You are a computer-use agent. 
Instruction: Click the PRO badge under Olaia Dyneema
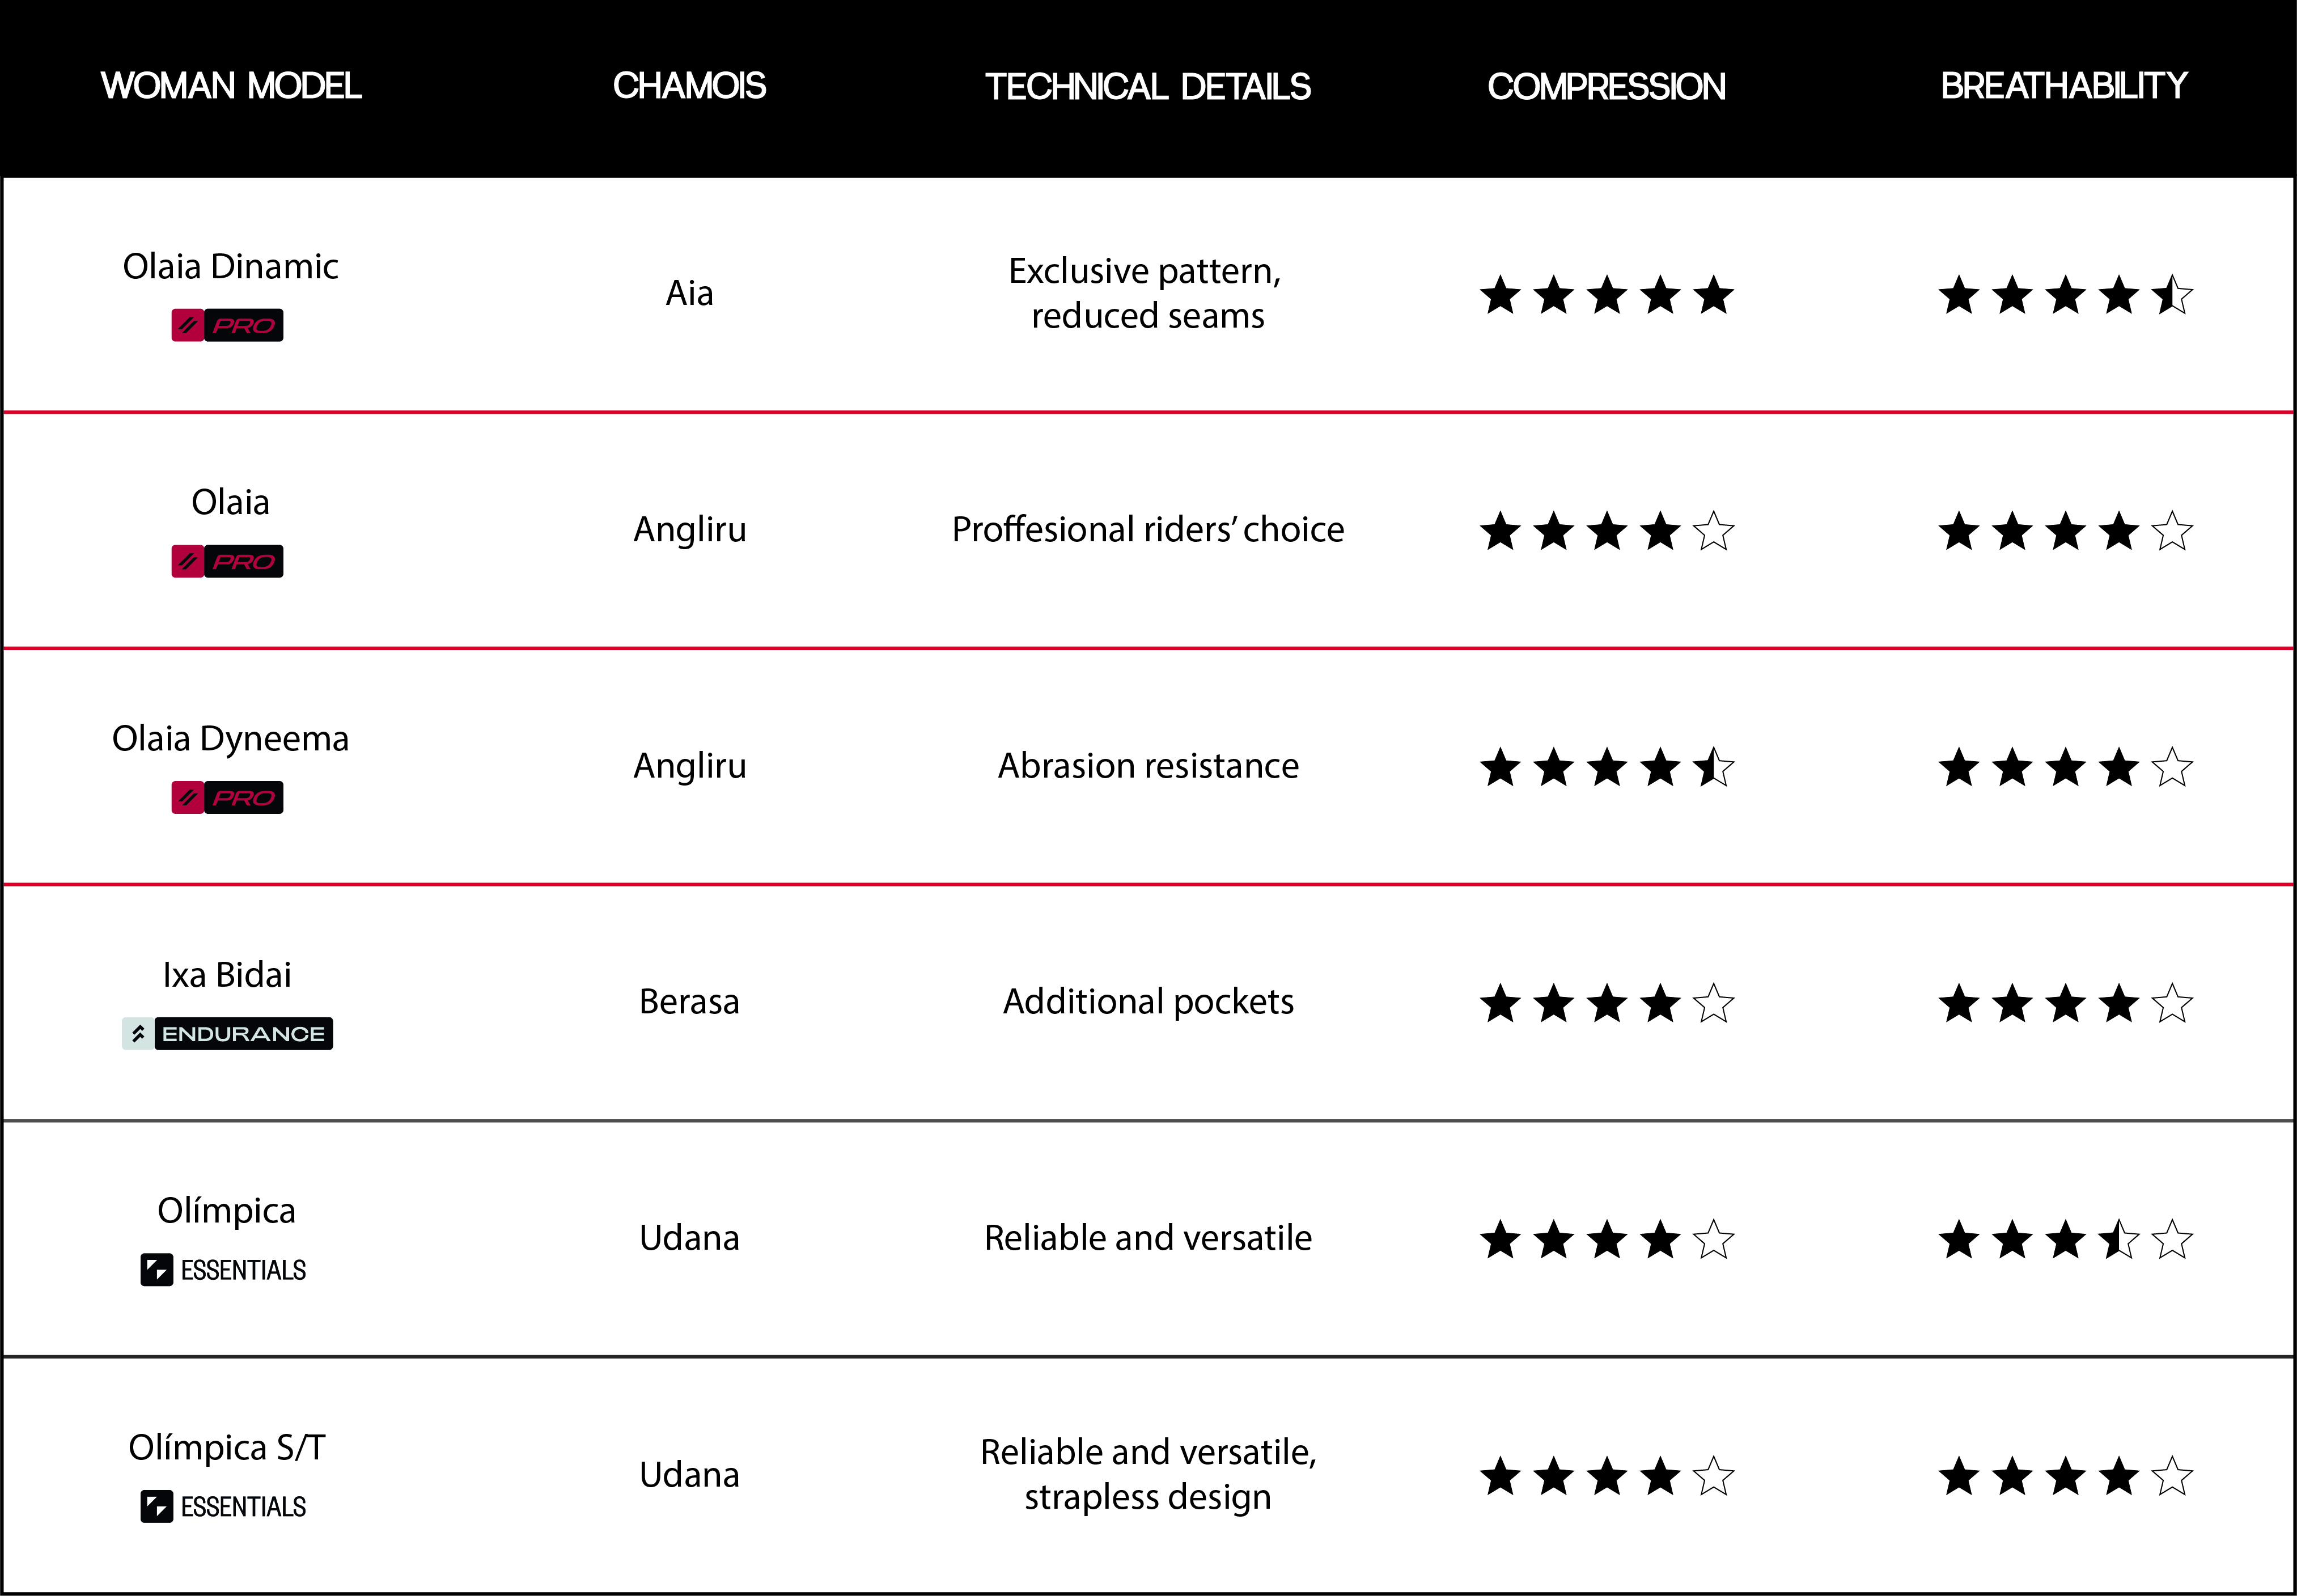coord(227,797)
